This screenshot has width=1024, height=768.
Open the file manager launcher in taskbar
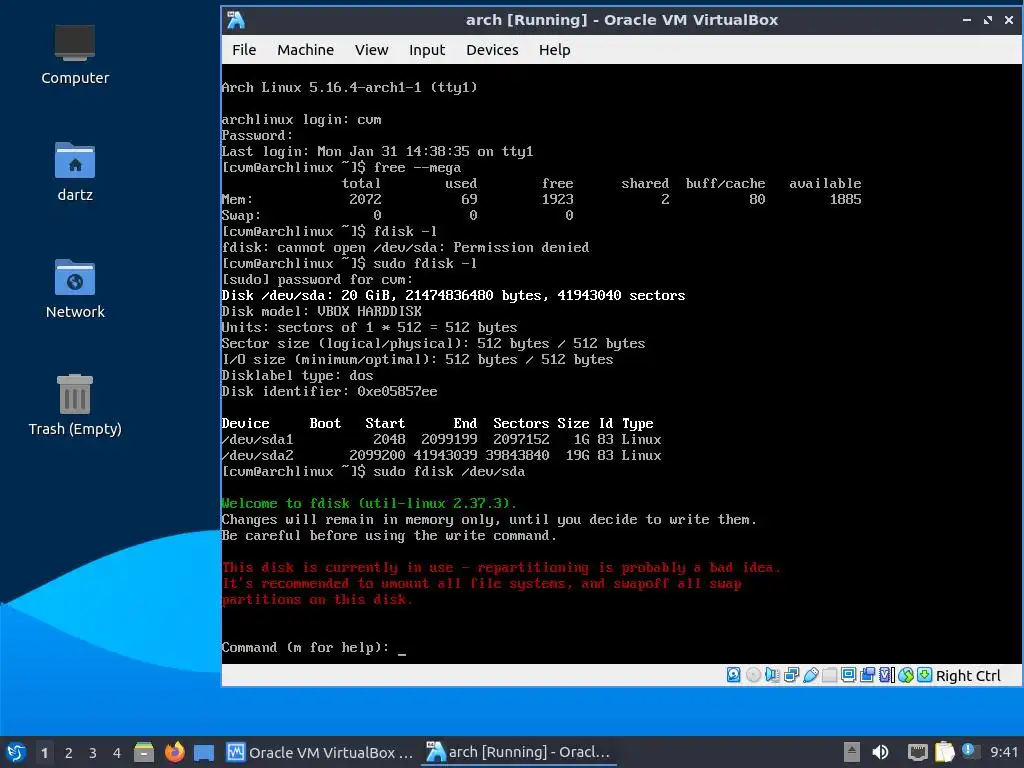point(144,752)
